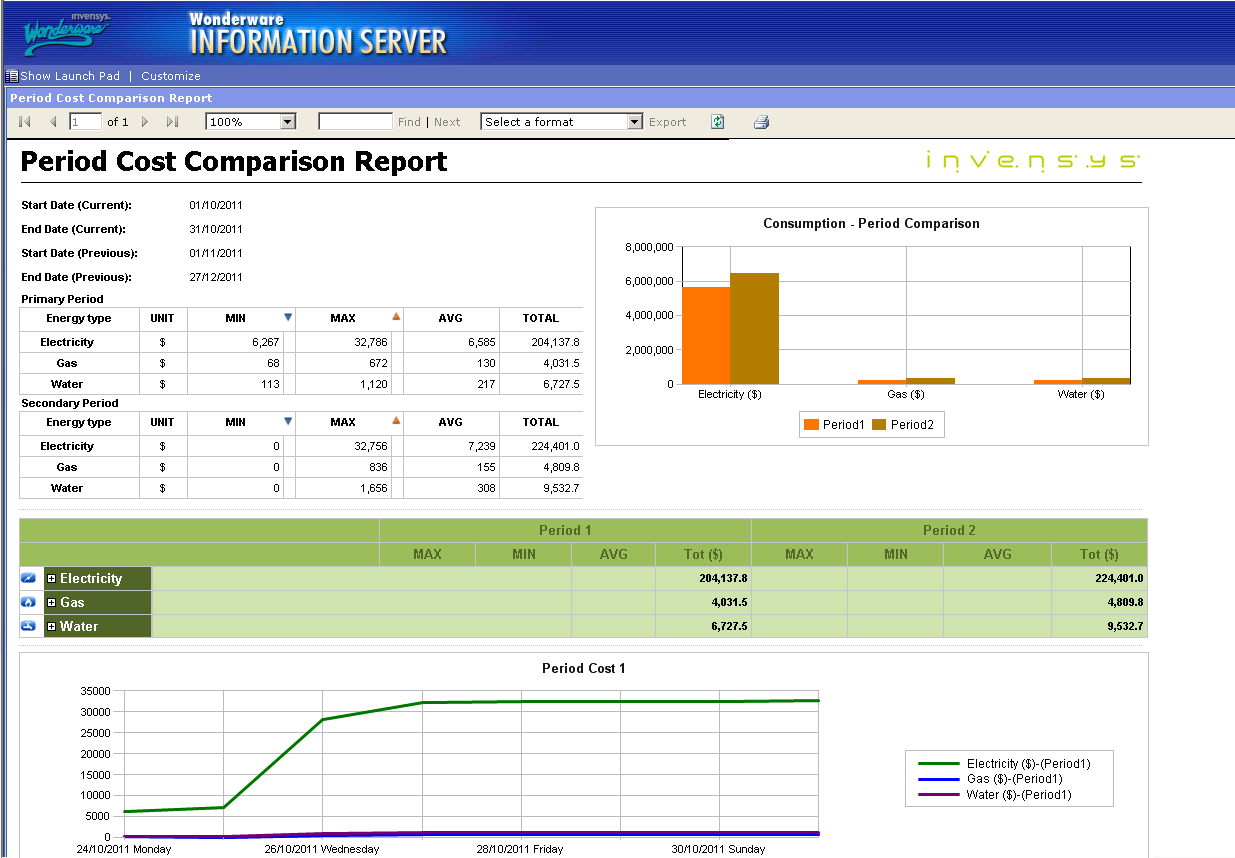Expand the Water row details
The image size is (1235, 858).
pyautogui.click(x=51, y=626)
